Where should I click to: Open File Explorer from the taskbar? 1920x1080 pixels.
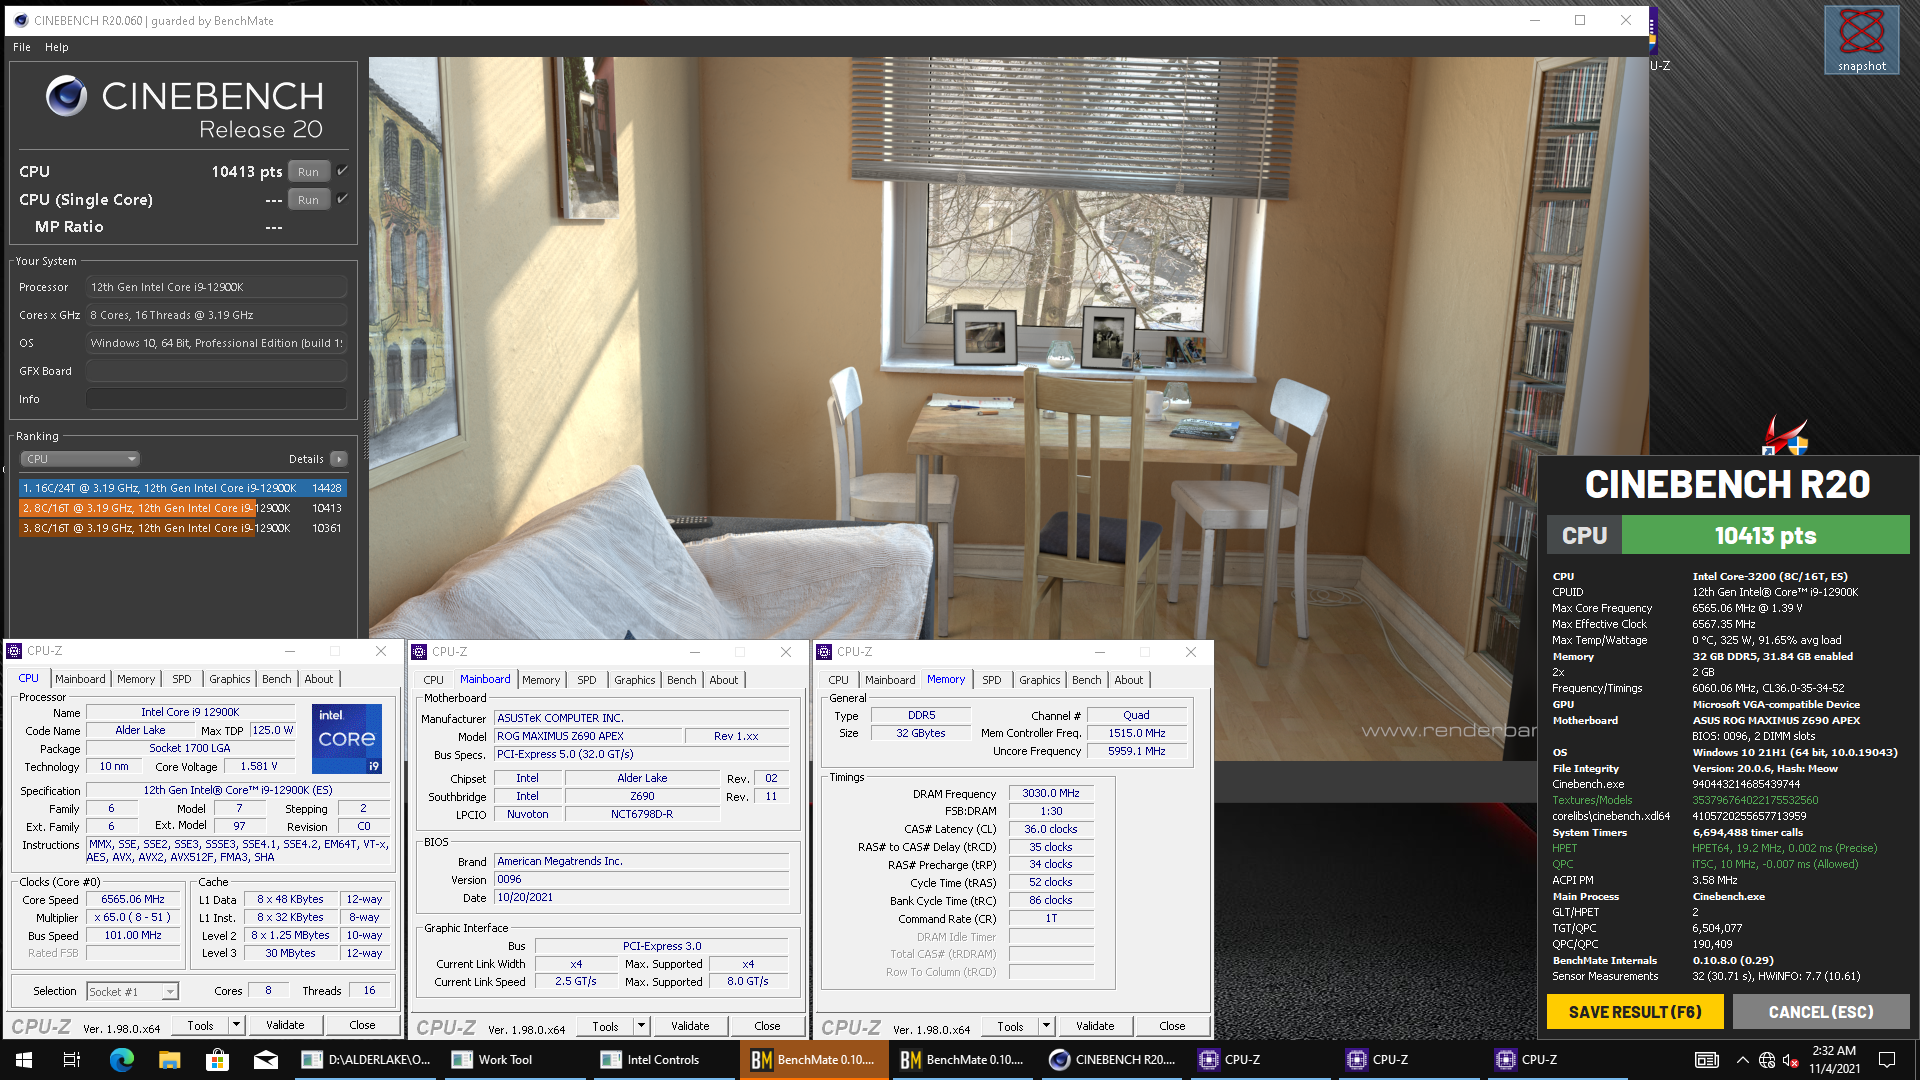point(169,1059)
